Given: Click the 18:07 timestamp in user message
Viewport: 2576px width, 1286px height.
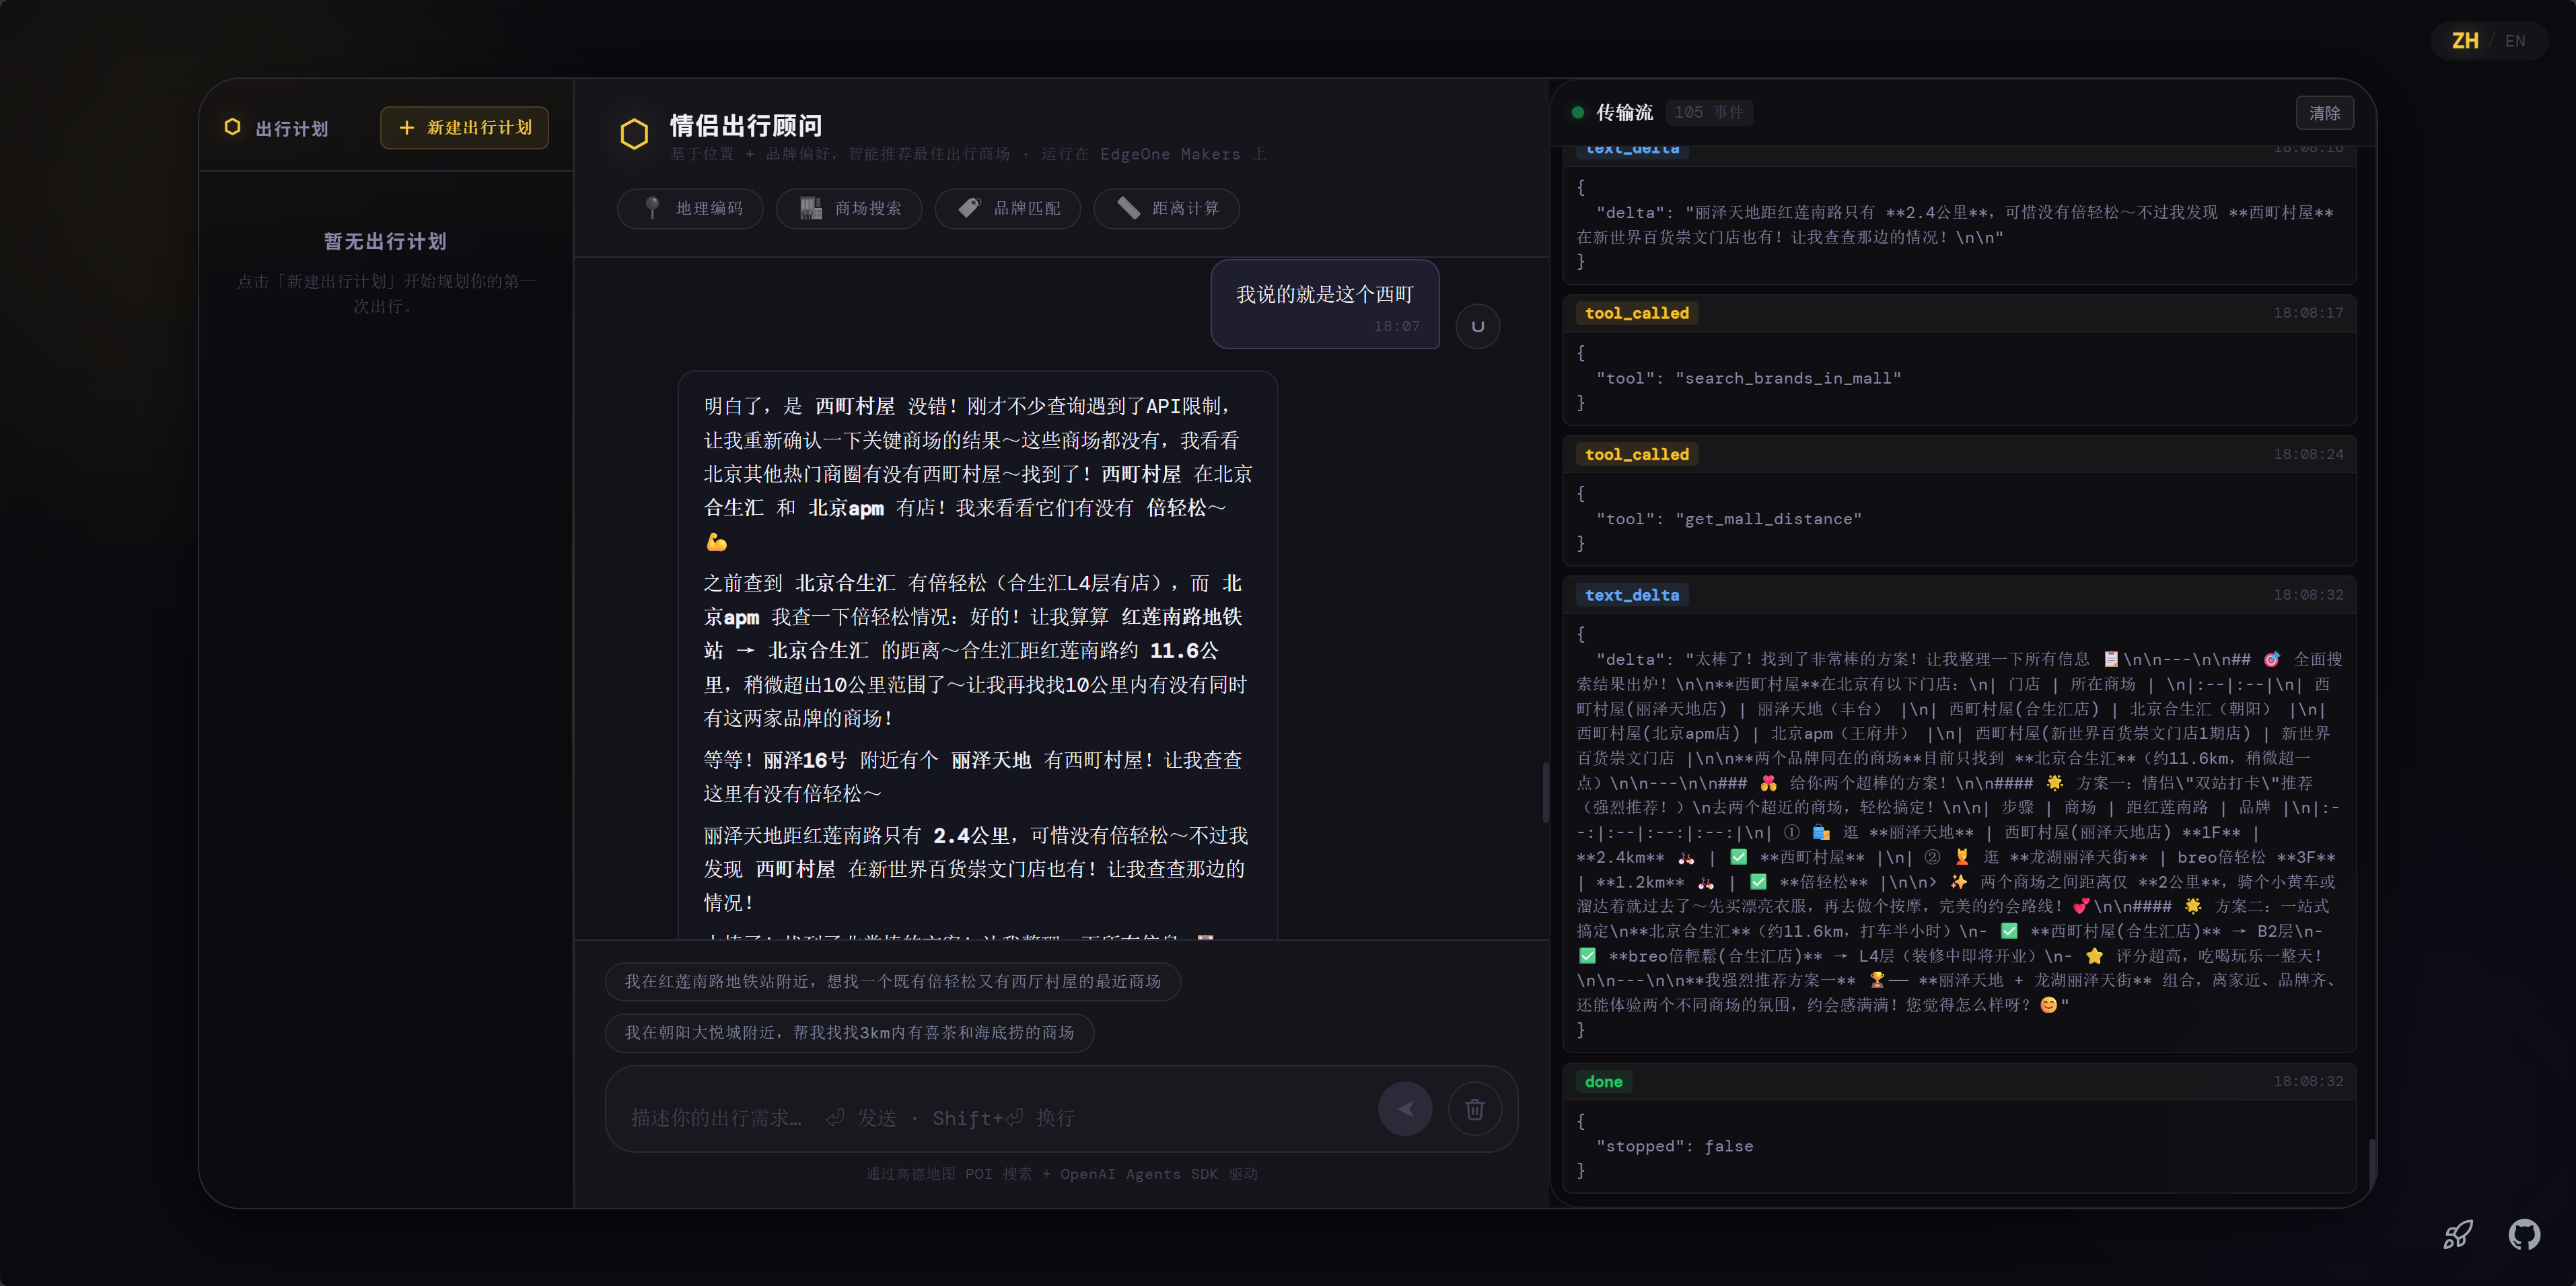Looking at the screenshot, I should pyautogui.click(x=1396, y=326).
